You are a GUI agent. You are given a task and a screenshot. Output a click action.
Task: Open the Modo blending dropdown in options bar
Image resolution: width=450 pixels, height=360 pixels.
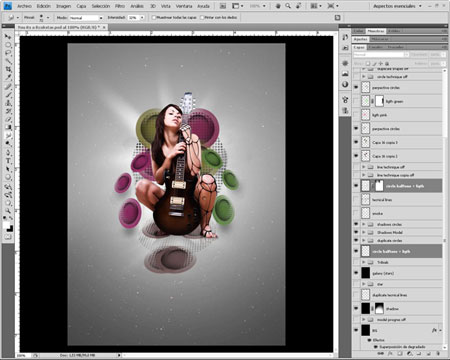pos(86,18)
